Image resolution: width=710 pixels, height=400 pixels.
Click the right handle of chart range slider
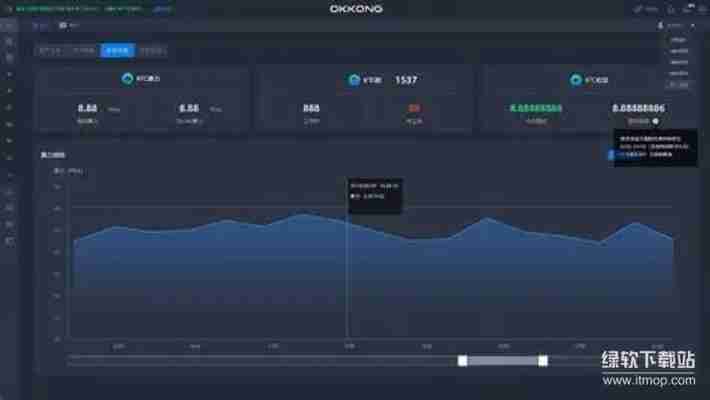tap(542, 361)
